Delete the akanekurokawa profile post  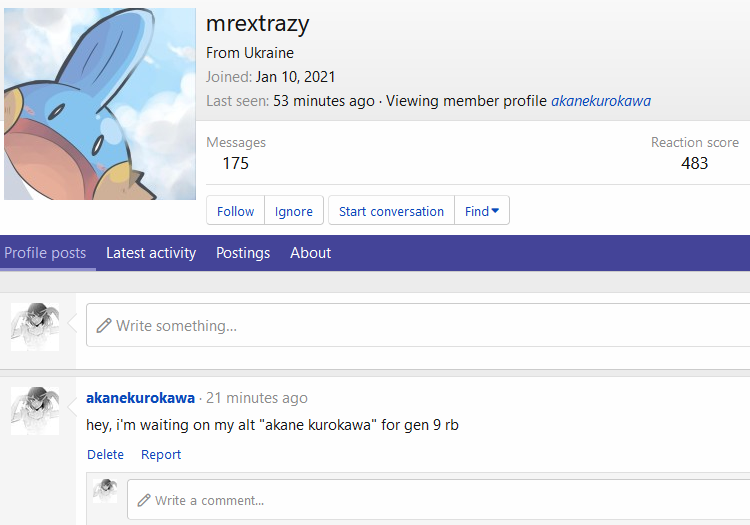point(105,454)
